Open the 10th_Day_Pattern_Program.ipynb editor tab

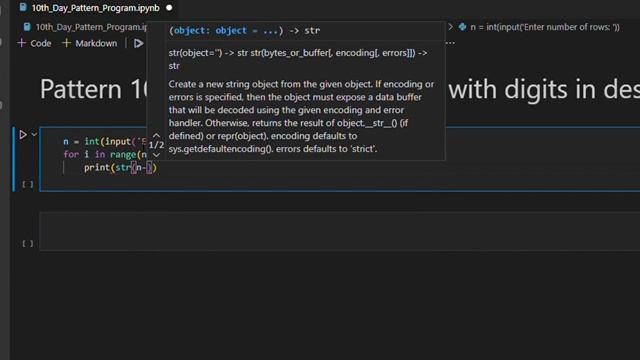96,8
